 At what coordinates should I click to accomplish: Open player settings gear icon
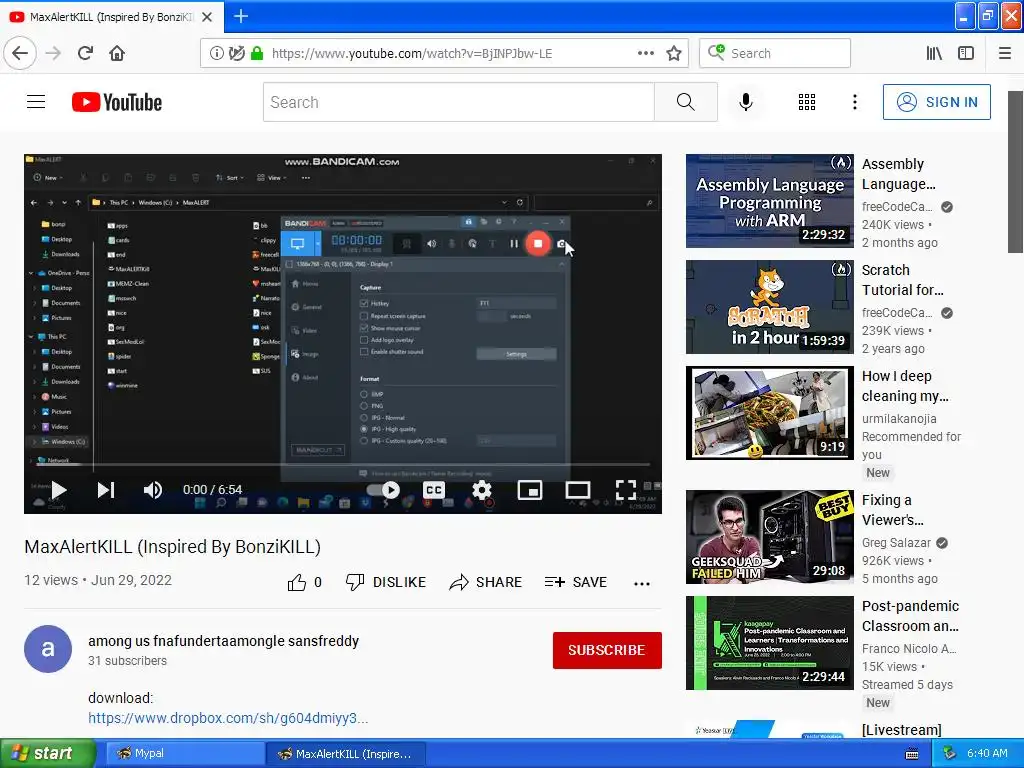coord(482,490)
